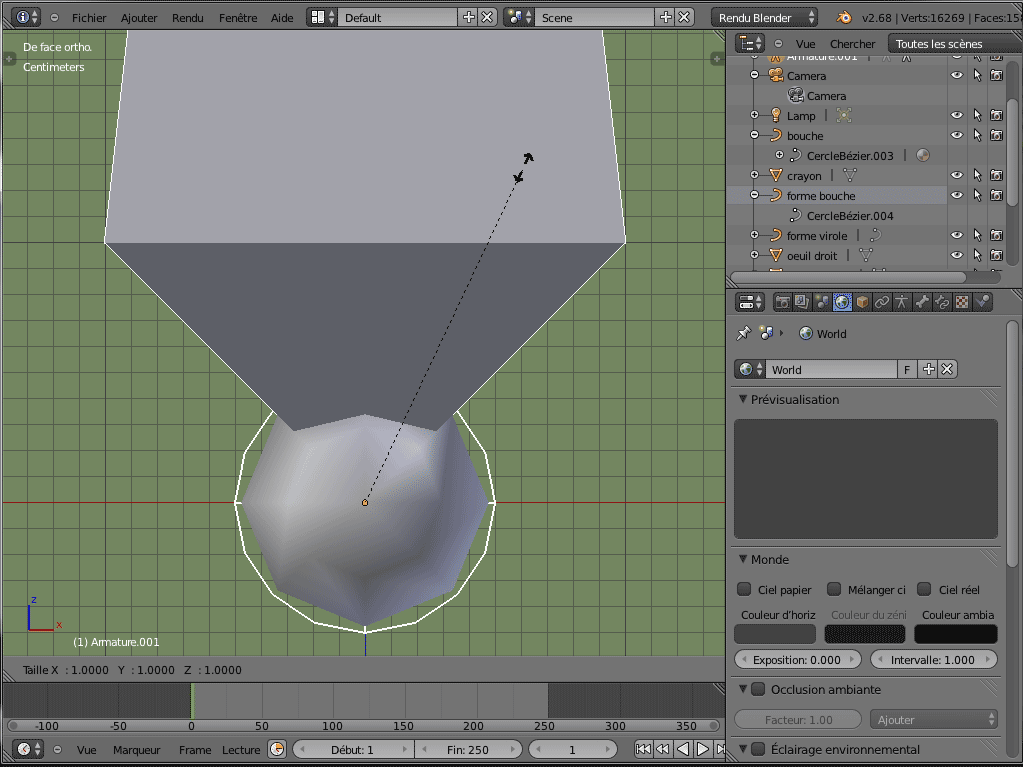Toggle the timeline sync clock icon
Screen dimensions: 1023x767
pyautogui.click(x=277, y=749)
